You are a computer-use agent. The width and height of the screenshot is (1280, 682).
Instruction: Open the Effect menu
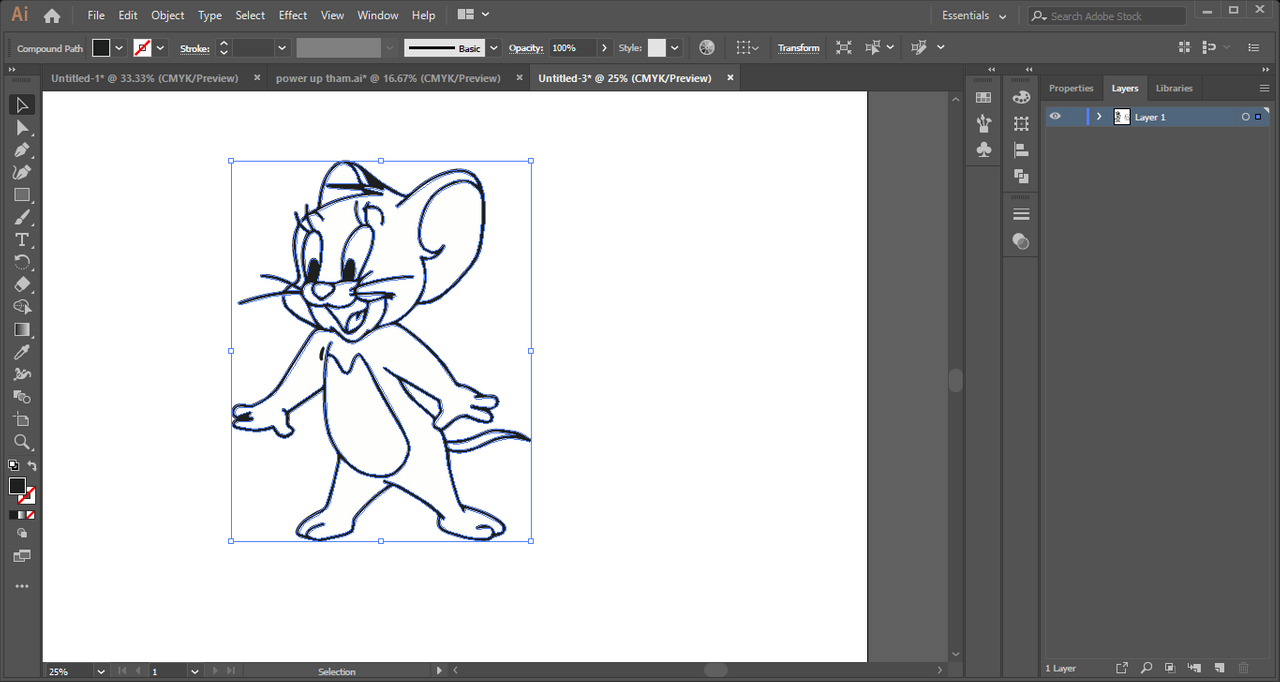point(293,15)
